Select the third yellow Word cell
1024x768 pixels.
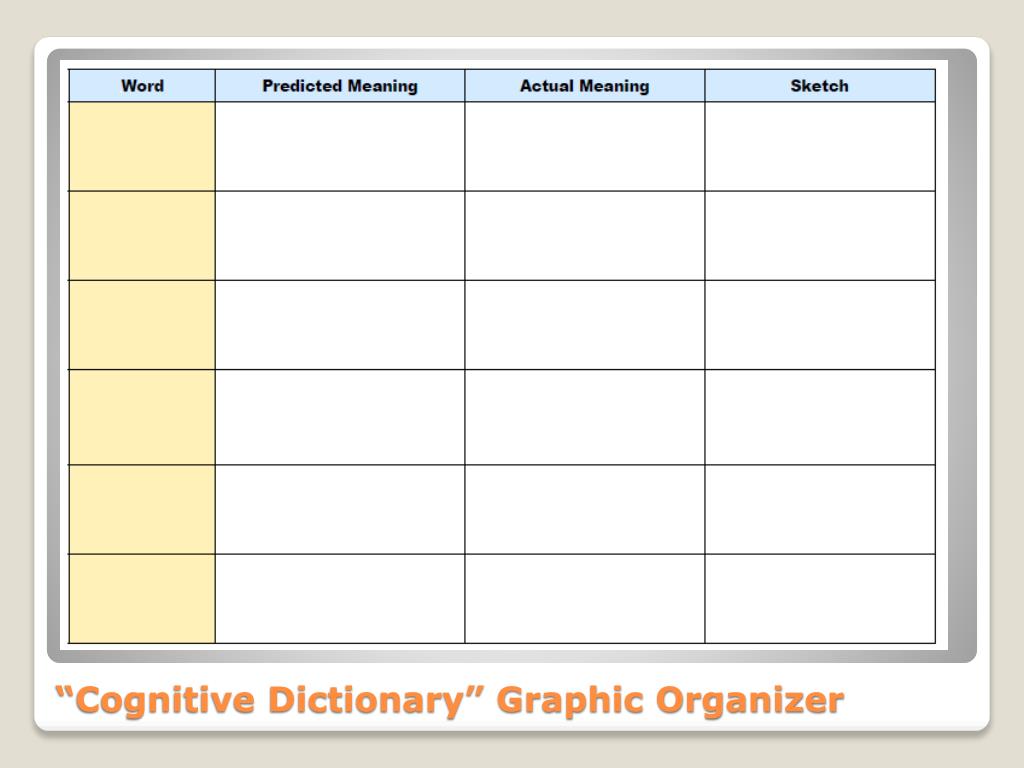pyautogui.click(x=142, y=325)
